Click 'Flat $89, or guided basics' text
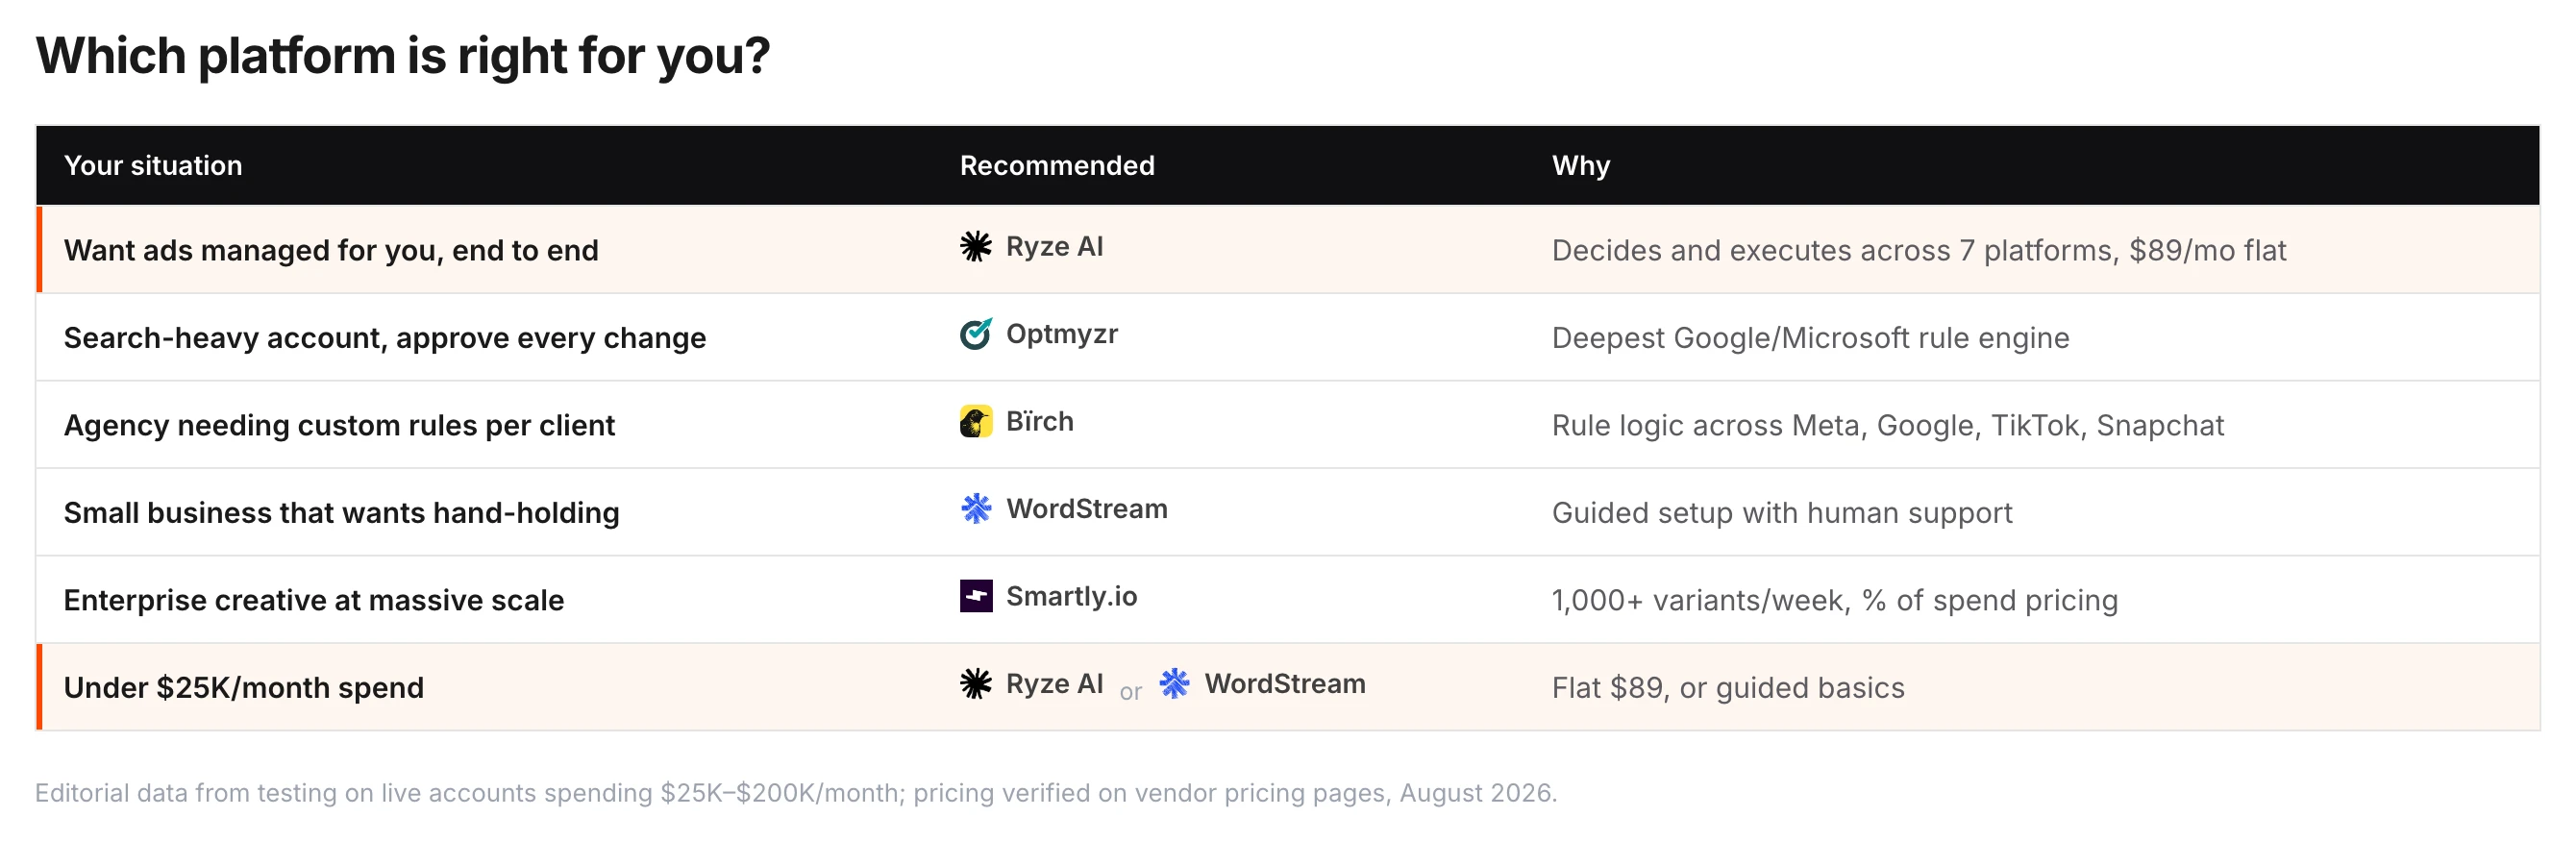Image resolution: width=2576 pixels, height=842 pixels. 1727,687
